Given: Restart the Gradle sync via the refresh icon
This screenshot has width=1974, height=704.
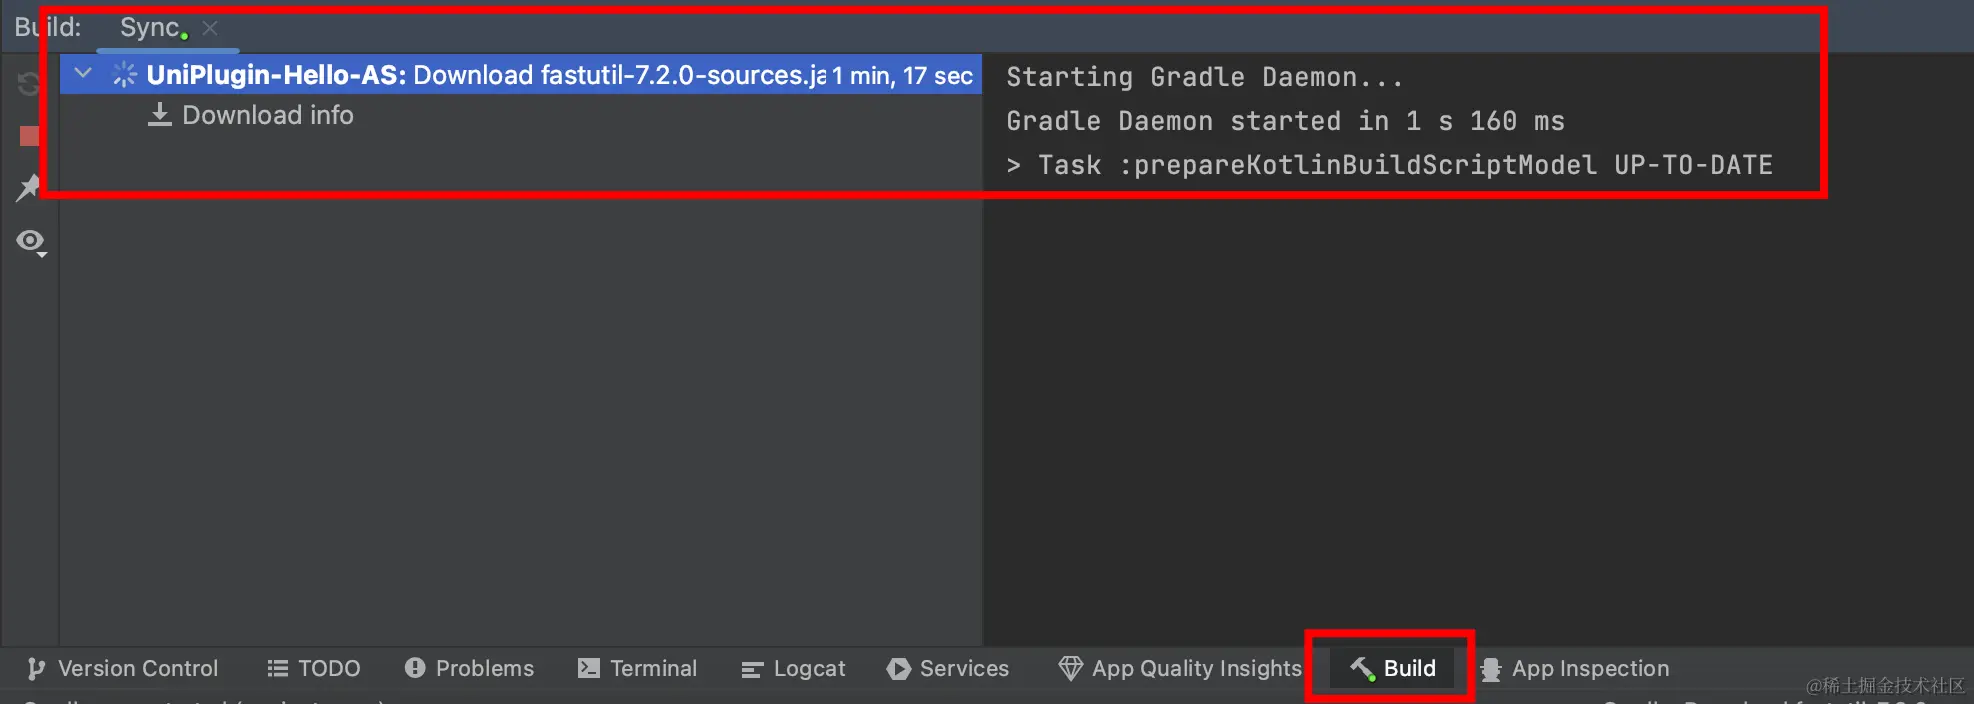Looking at the screenshot, I should [29, 84].
